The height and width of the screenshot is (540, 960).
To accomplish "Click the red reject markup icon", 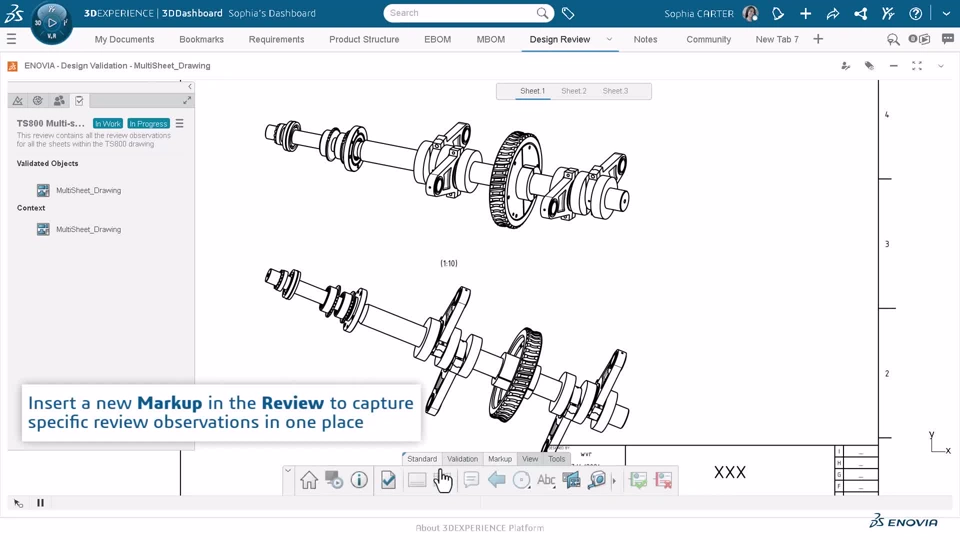I will [x=664, y=480].
